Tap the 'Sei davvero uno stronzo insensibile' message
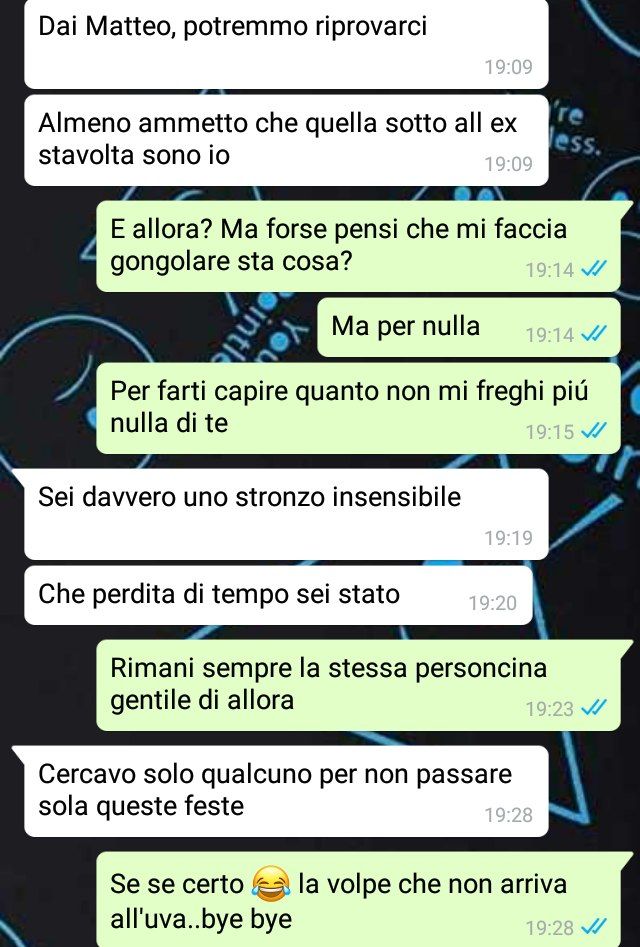640x947 pixels. [286, 514]
